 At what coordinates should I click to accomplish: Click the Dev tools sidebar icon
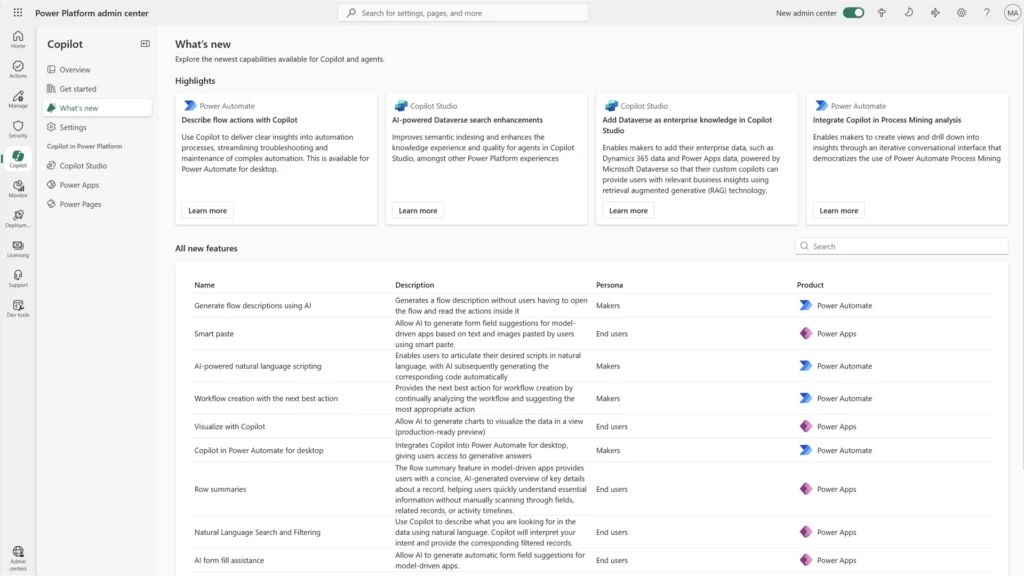(x=18, y=300)
